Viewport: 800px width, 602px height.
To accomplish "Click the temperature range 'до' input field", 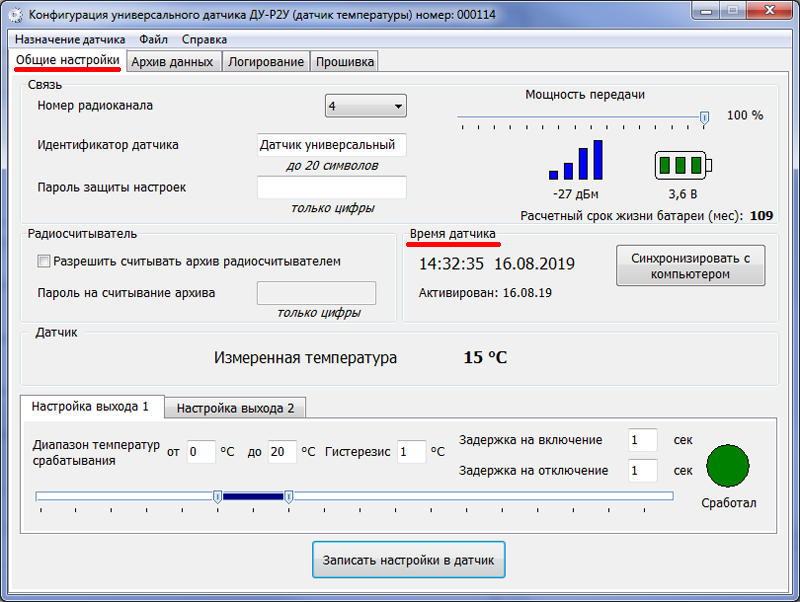I will pos(282,452).
